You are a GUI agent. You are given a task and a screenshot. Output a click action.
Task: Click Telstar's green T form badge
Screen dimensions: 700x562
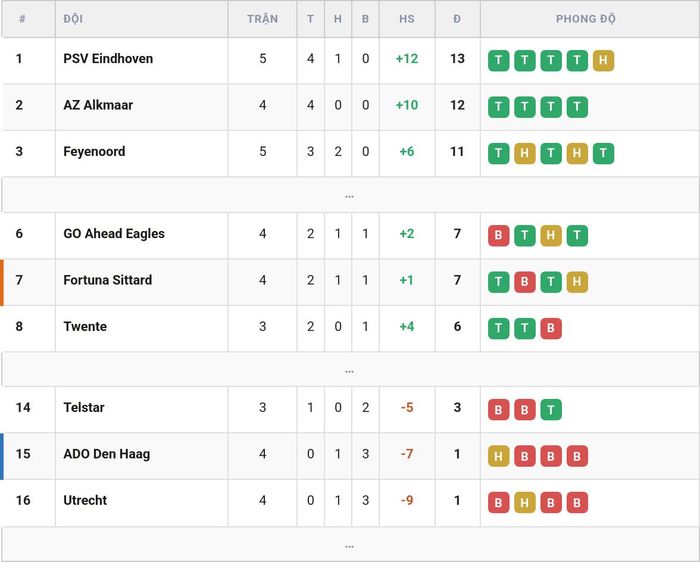[x=551, y=409]
